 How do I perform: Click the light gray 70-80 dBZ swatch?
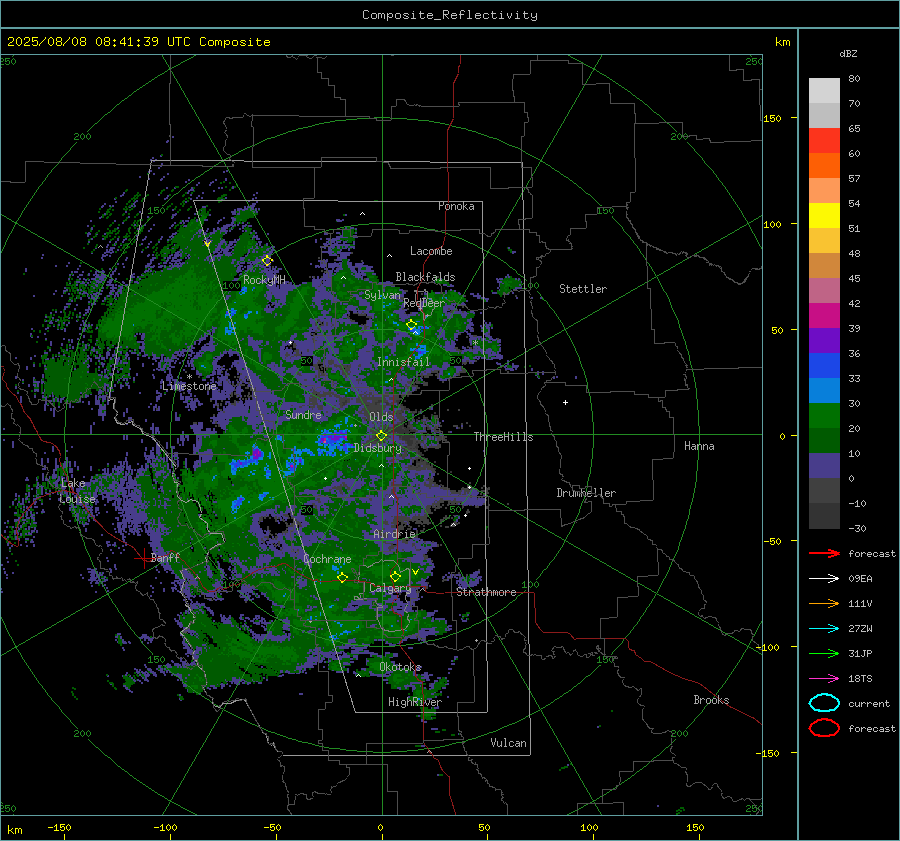click(x=824, y=90)
